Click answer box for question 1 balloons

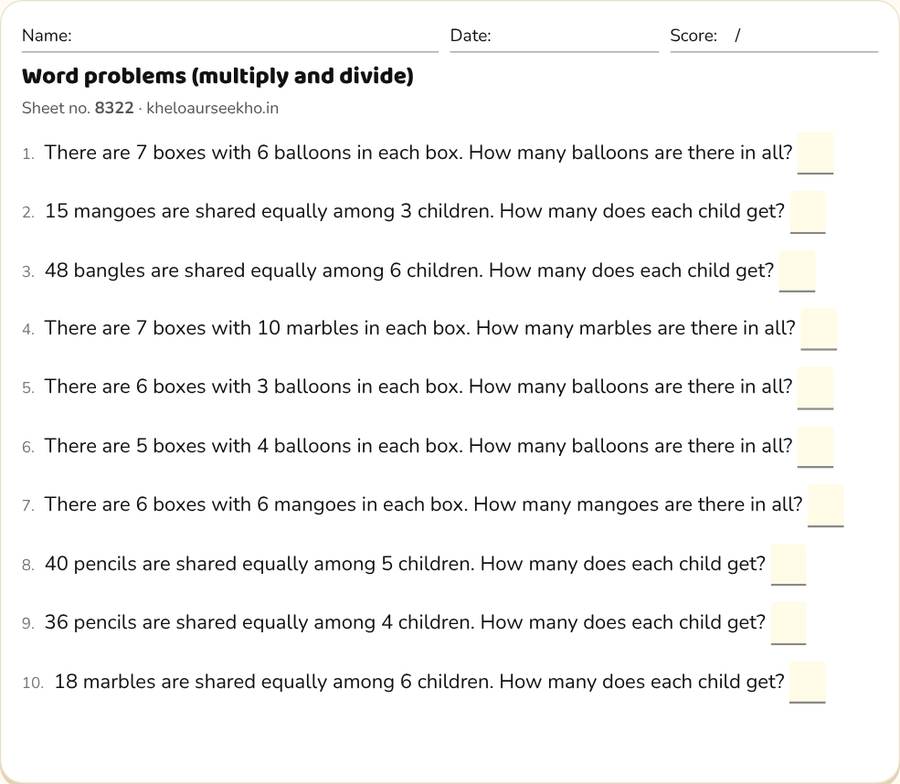[815, 153]
